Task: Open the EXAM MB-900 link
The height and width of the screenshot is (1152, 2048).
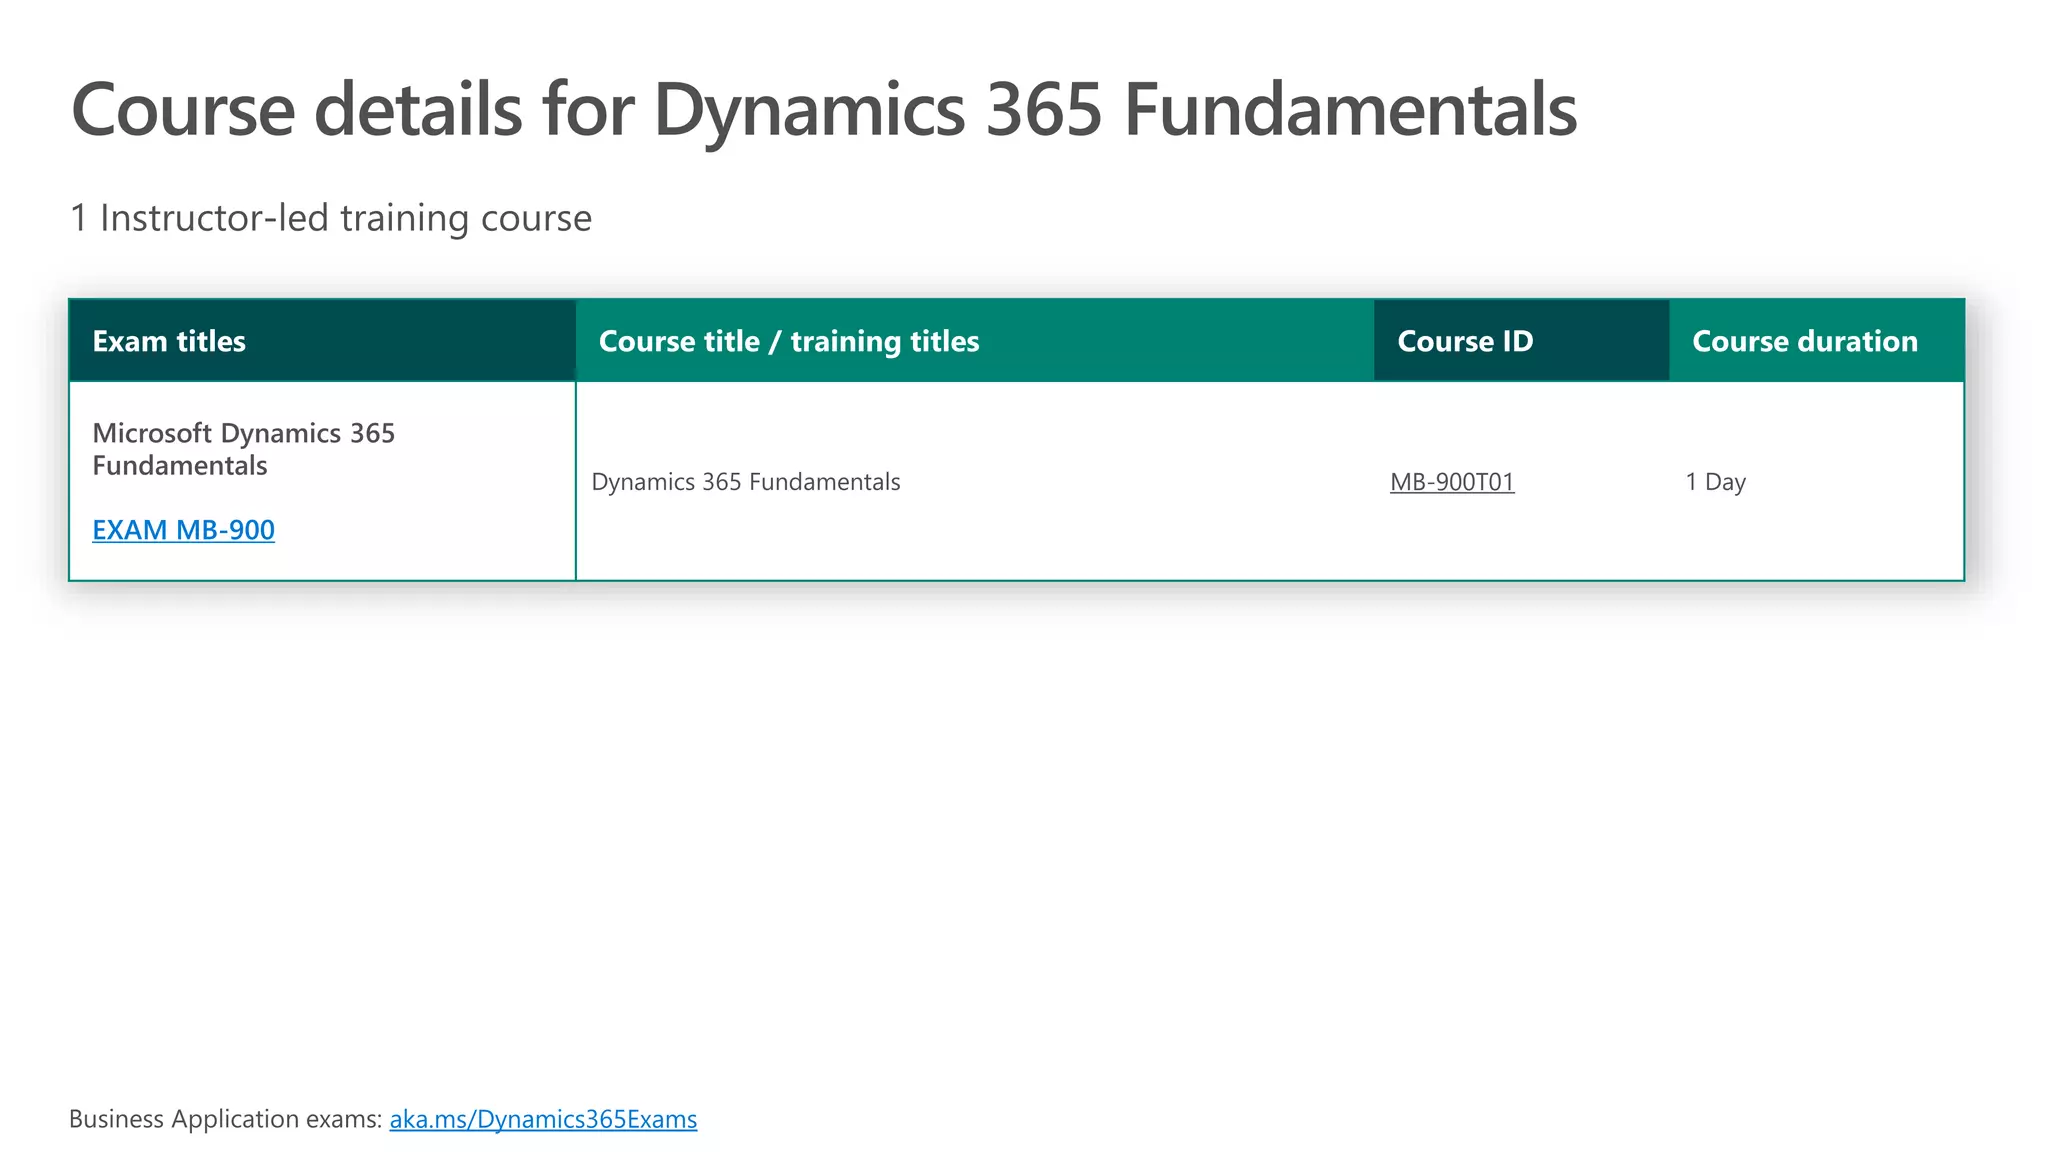Action: pyautogui.click(x=183, y=530)
